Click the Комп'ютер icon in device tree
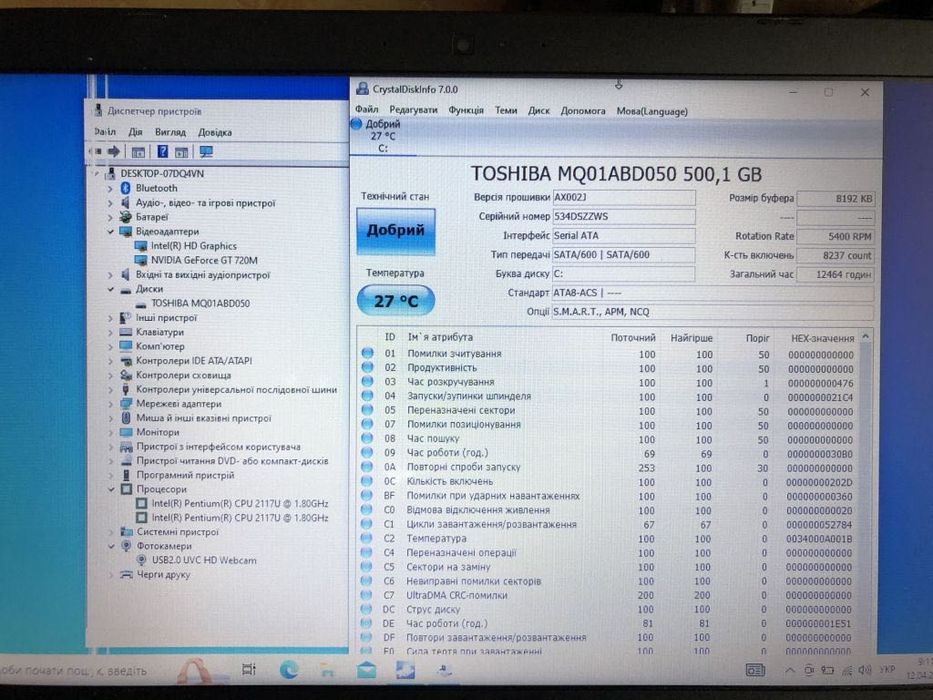This screenshot has width=933, height=700. click(126, 346)
